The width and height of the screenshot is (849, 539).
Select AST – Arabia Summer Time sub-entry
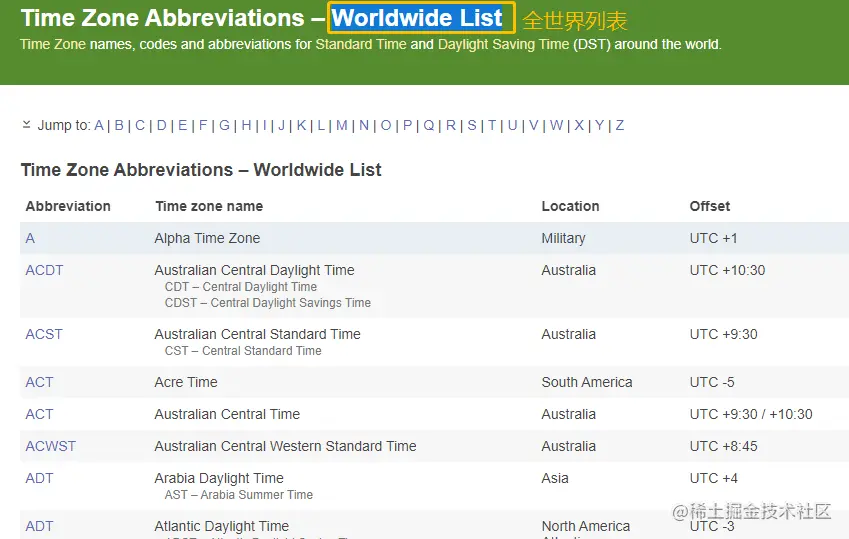[x=239, y=495]
